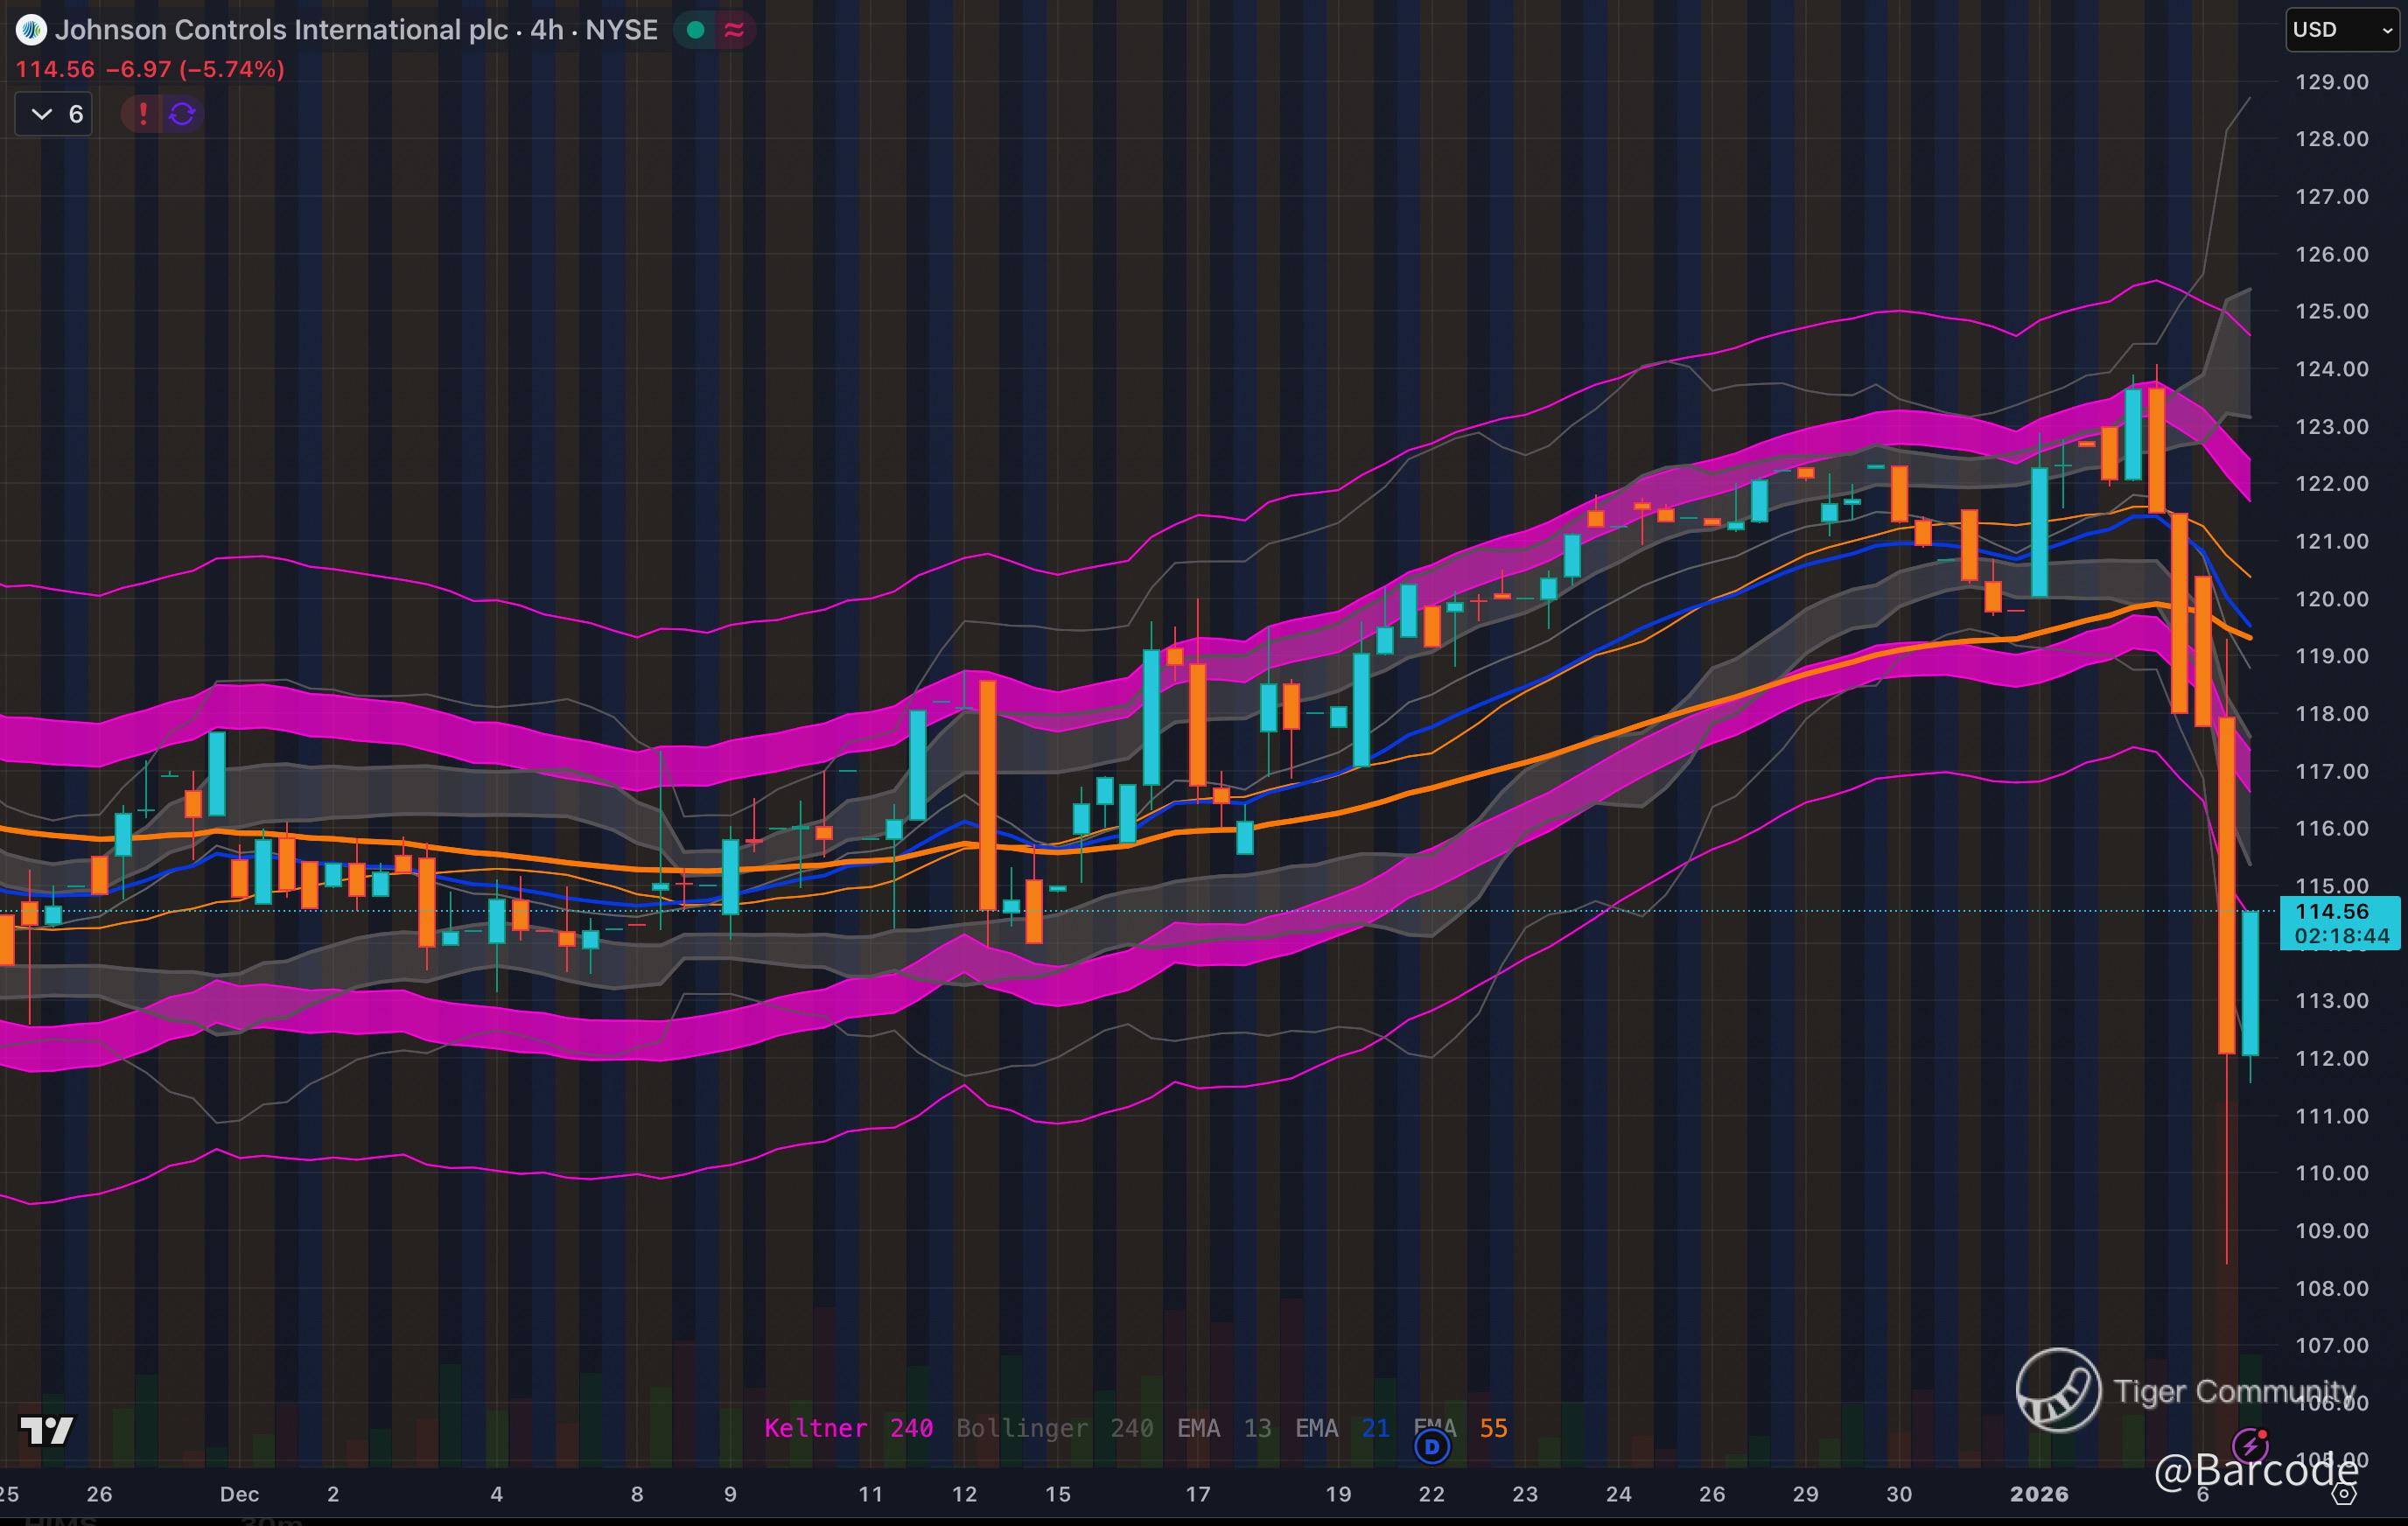Viewport: 2408px width, 1526px height.
Task: Click the 129.00 price scale label
Action: pos(2331,82)
